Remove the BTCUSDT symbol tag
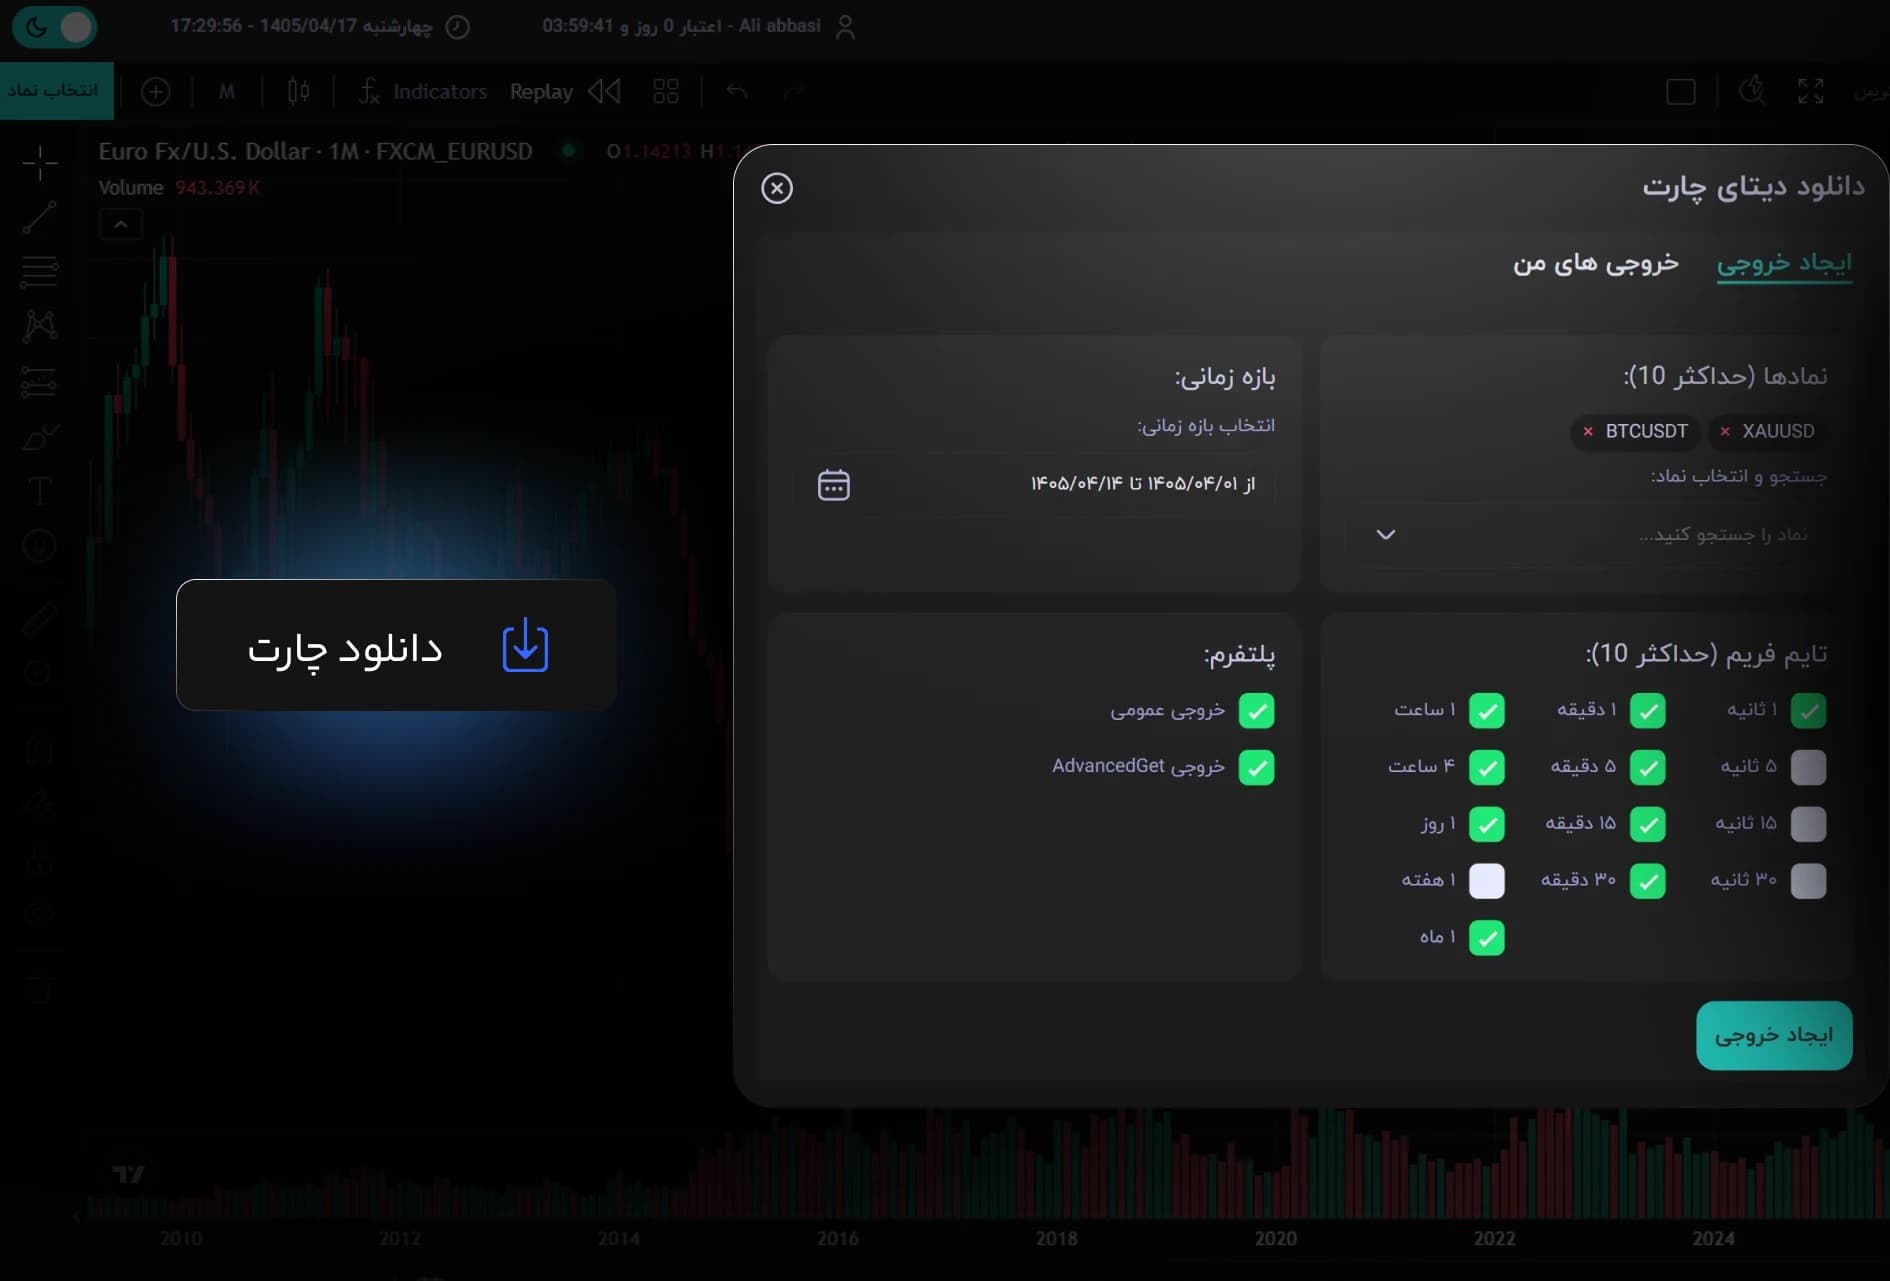 [1588, 431]
